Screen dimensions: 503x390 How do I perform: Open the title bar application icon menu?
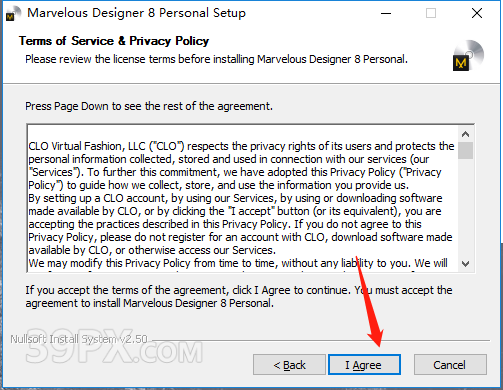[x=13, y=13]
